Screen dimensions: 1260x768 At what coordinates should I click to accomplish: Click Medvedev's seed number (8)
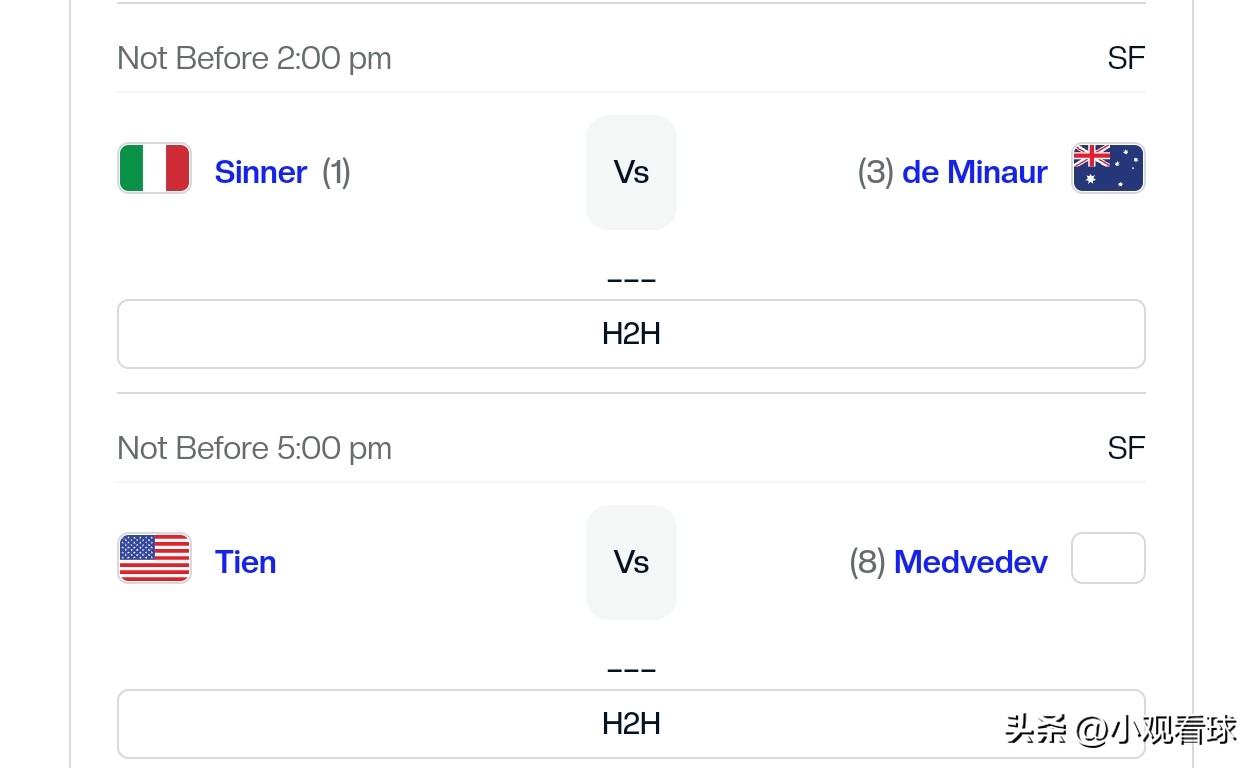coord(867,562)
